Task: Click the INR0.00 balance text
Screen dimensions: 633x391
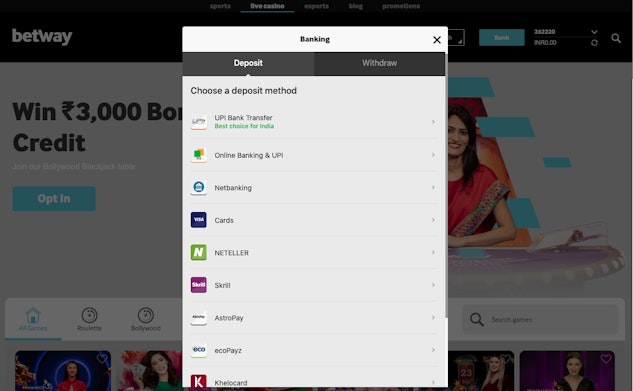Action: [545, 42]
